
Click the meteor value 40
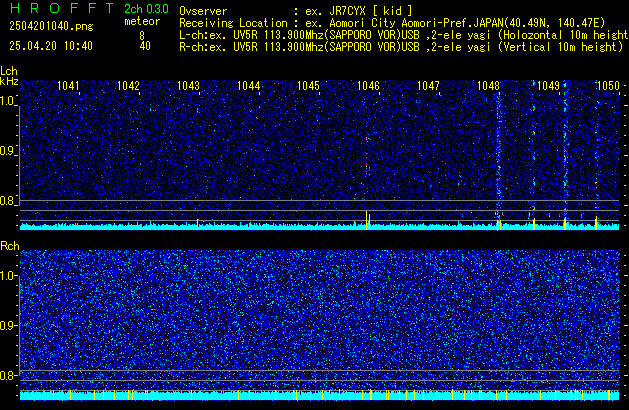click(145, 46)
